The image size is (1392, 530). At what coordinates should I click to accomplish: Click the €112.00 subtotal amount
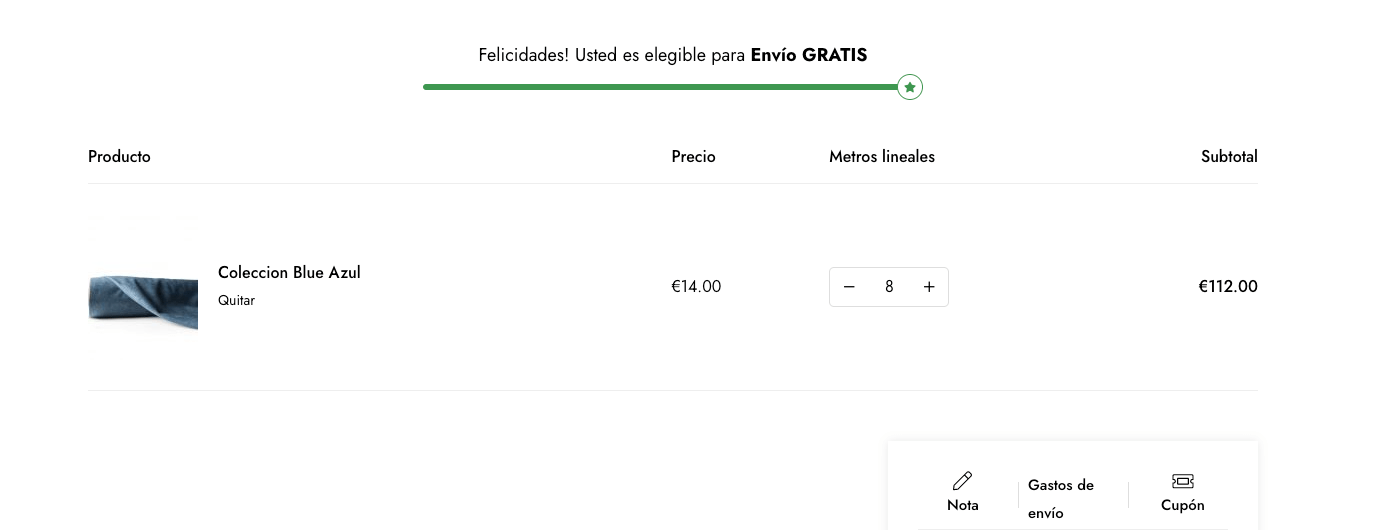1228,286
